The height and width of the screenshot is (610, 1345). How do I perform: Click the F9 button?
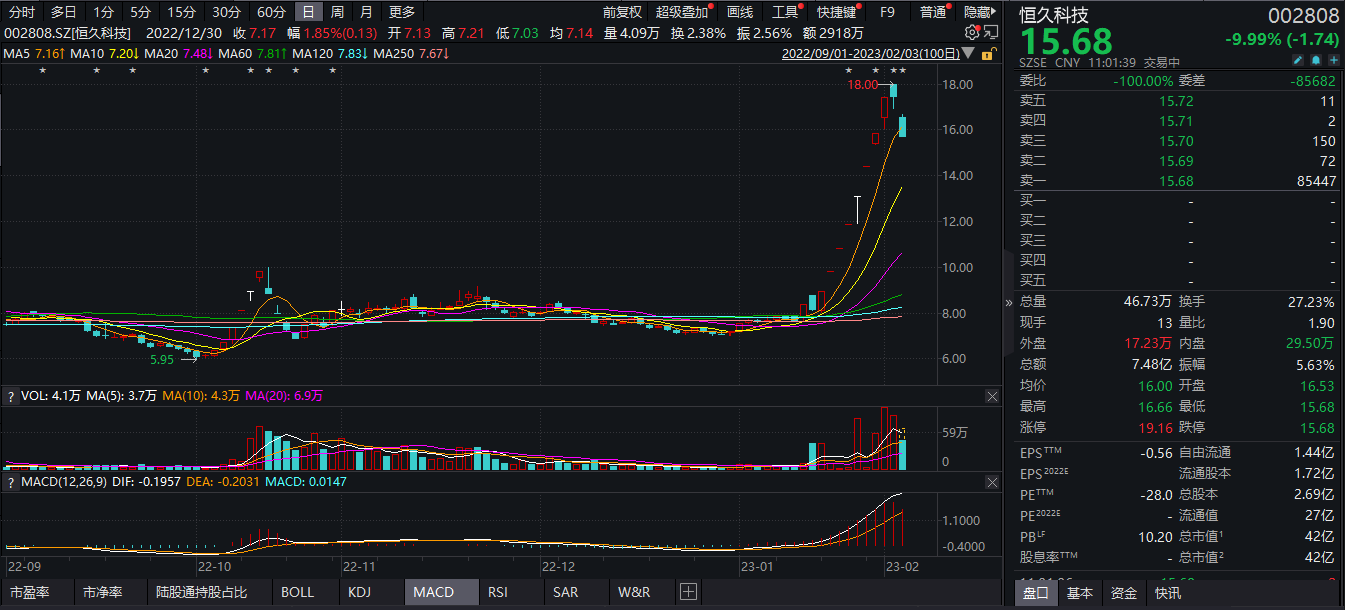click(x=887, y=12)
